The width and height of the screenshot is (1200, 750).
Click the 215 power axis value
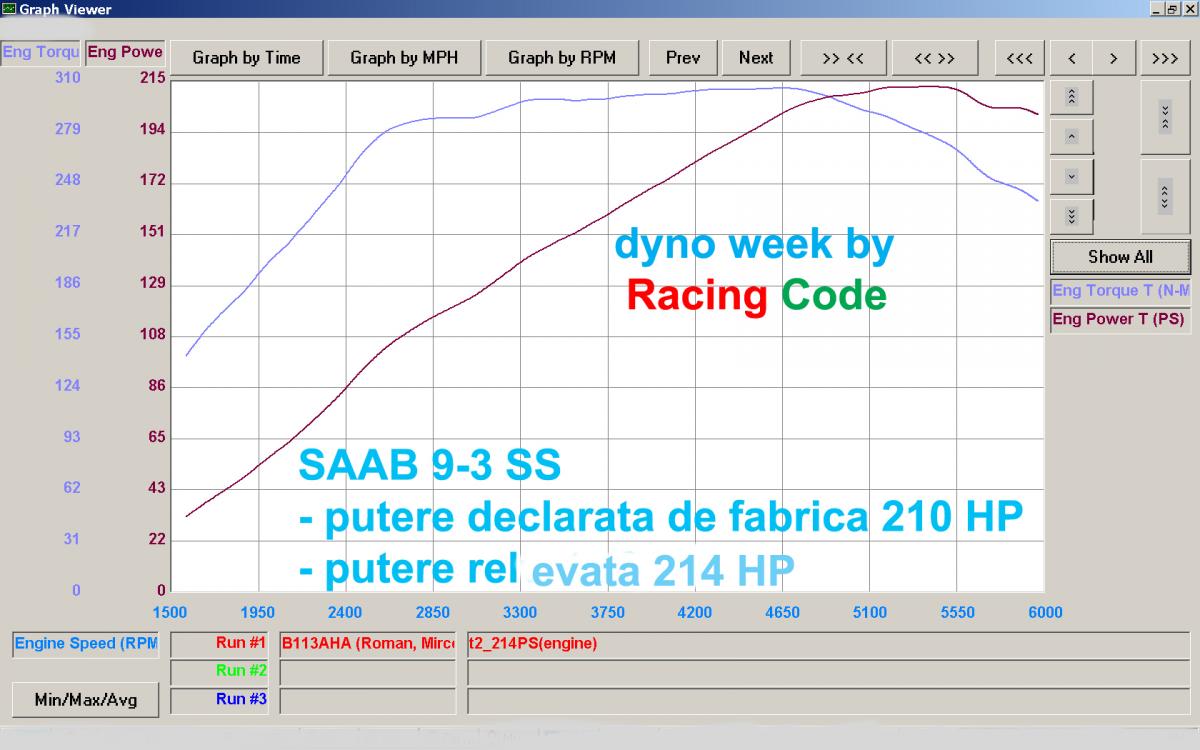coord(152,78)
